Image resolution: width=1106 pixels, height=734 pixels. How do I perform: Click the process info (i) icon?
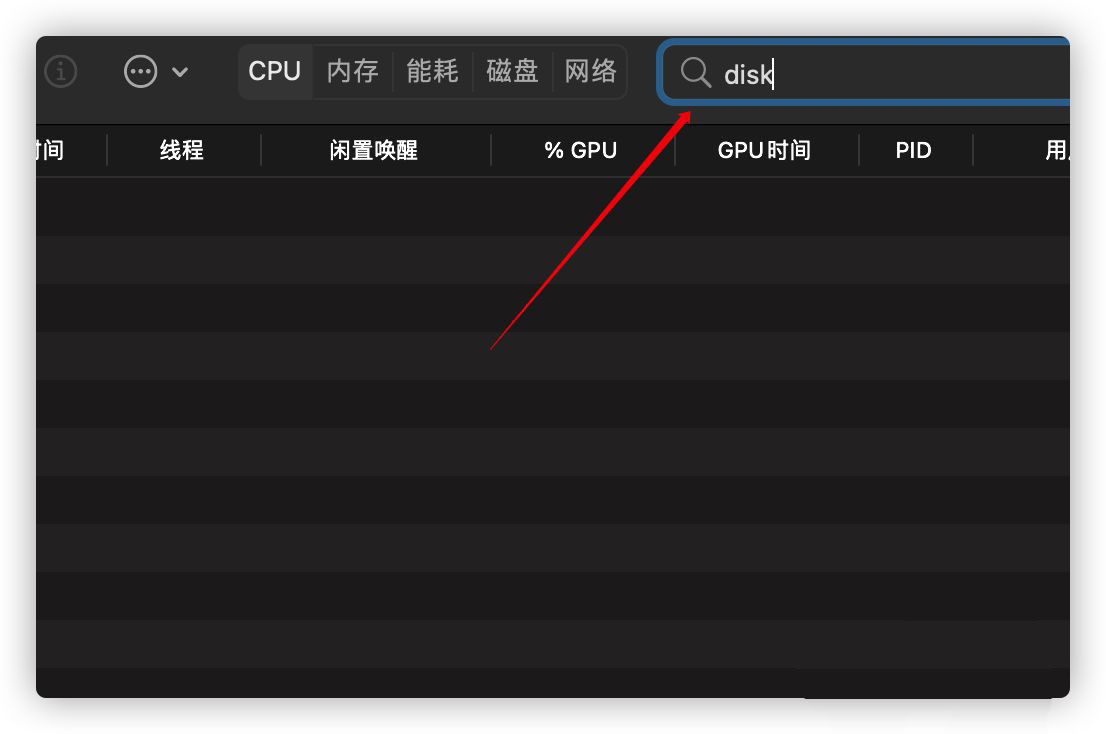61,71
